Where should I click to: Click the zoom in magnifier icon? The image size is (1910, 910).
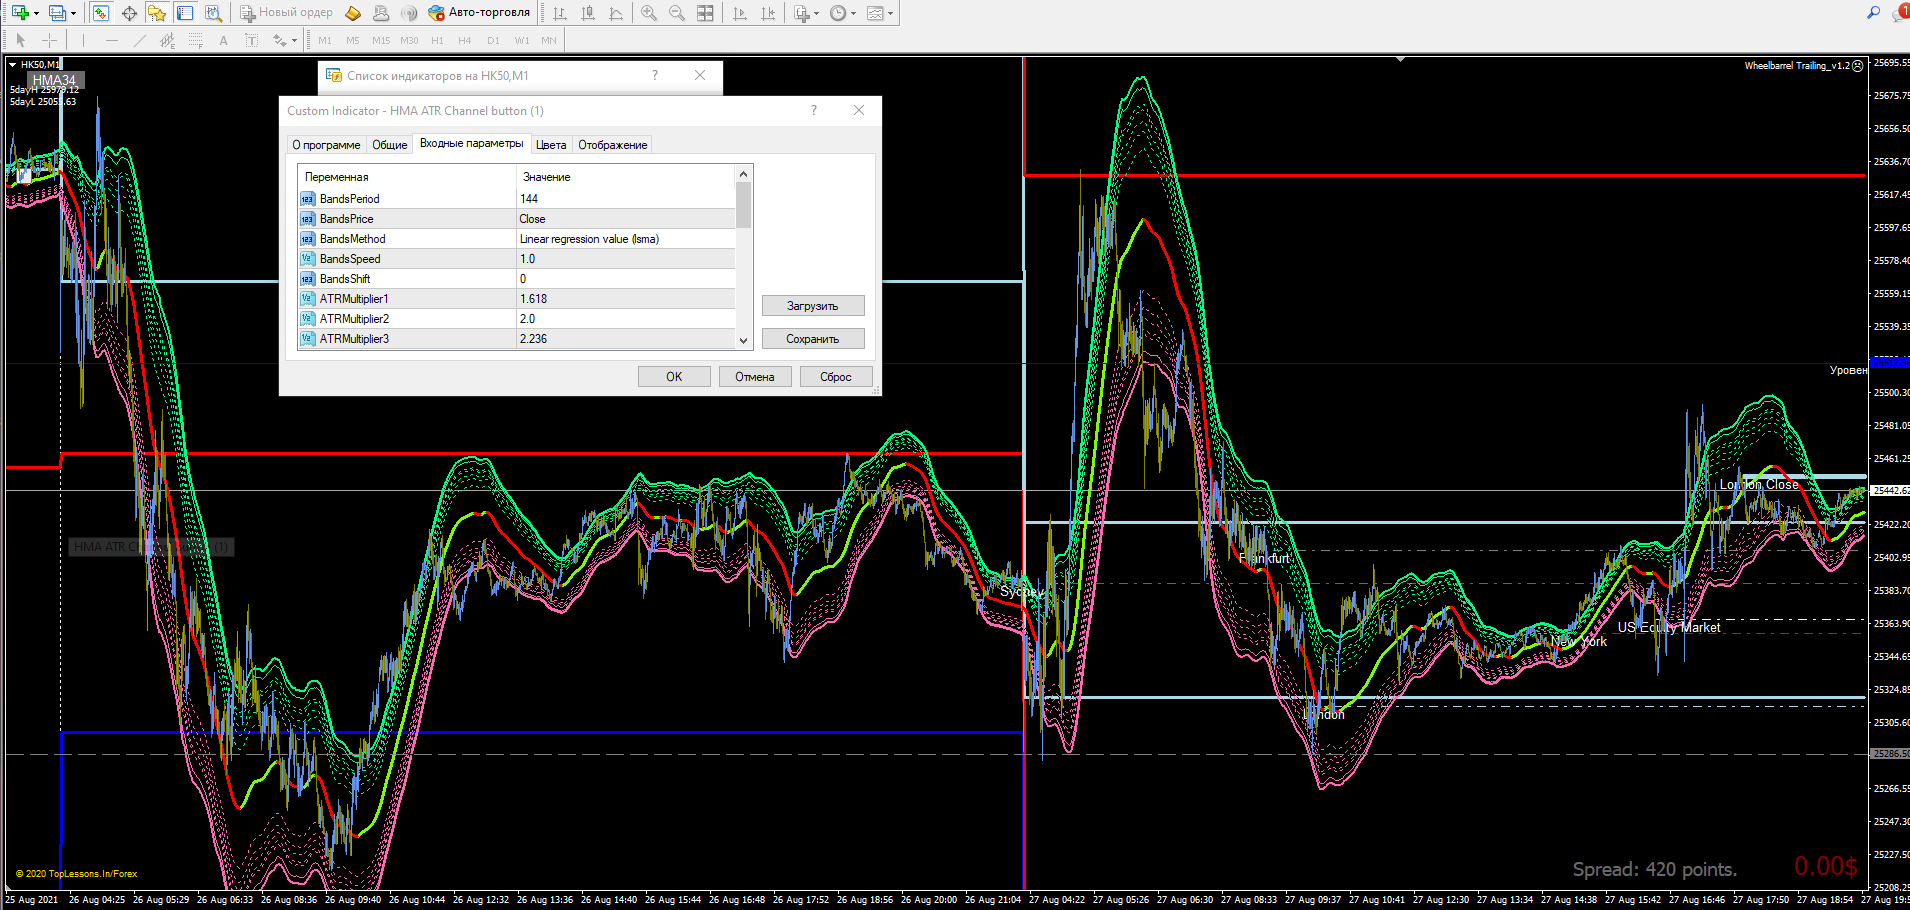[649, 13]
